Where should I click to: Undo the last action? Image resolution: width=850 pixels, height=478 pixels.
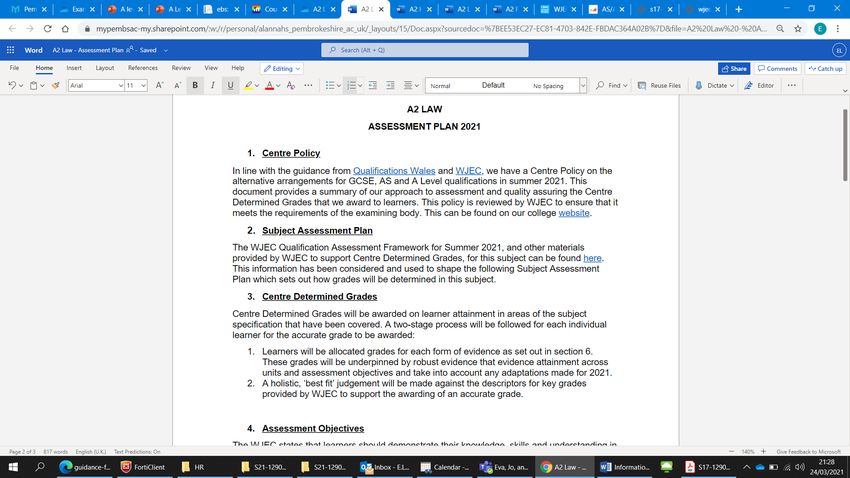point(12,86)
